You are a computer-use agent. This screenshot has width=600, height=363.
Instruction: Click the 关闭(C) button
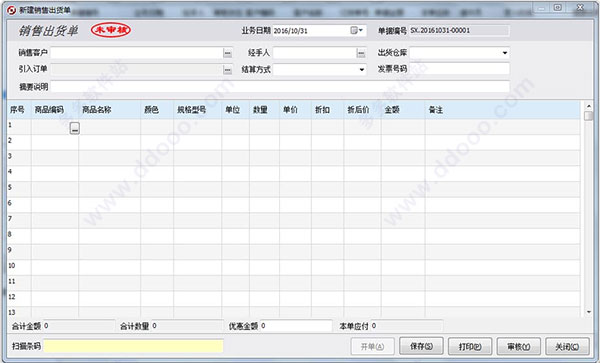[x=567, y=347]
